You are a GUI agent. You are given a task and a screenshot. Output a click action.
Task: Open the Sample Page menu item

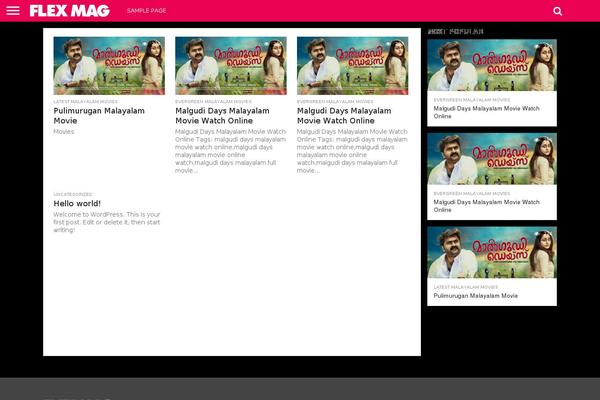[147, 11]
